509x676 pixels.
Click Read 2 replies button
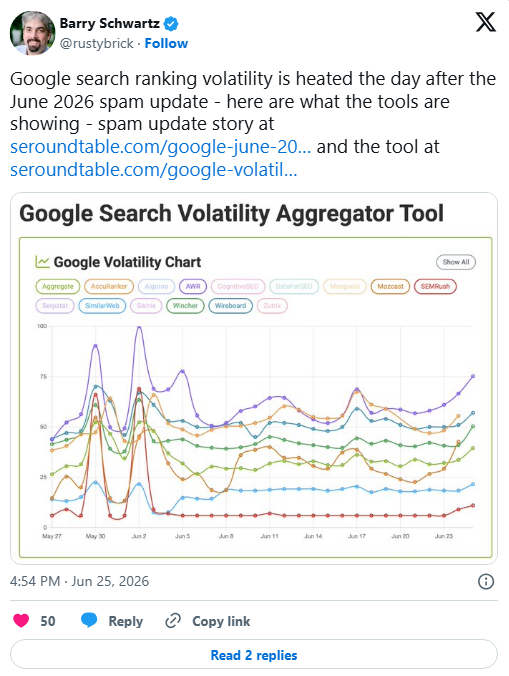pyautogui.click(x=254, y=655)
